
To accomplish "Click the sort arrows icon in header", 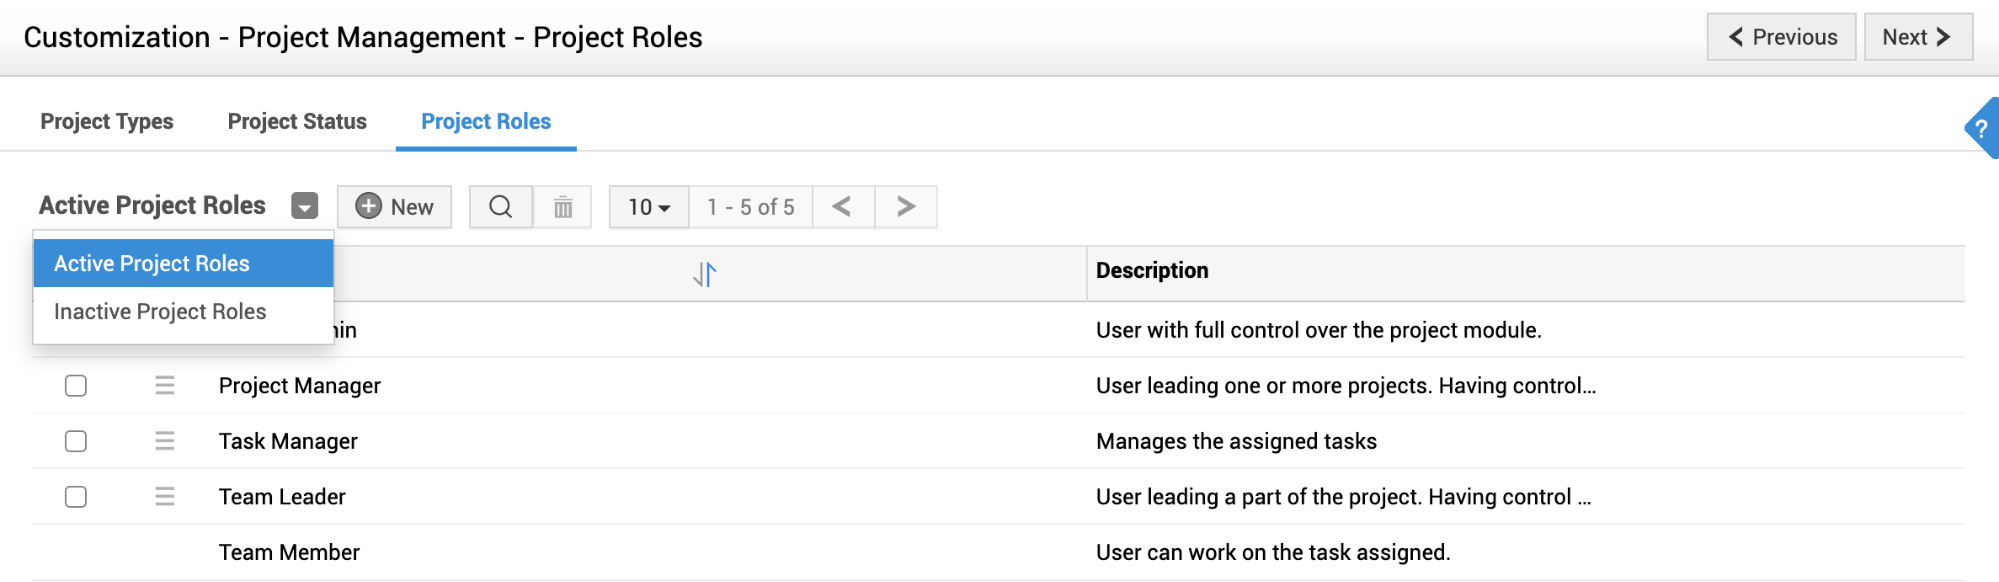I will [x=705, y=274].
